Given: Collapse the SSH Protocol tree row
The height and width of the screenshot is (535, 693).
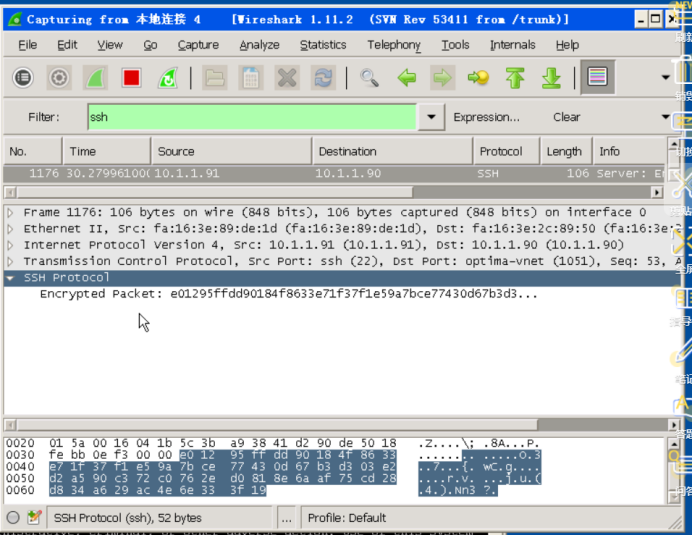Looking at the screenshot, I should click(11, 278).
